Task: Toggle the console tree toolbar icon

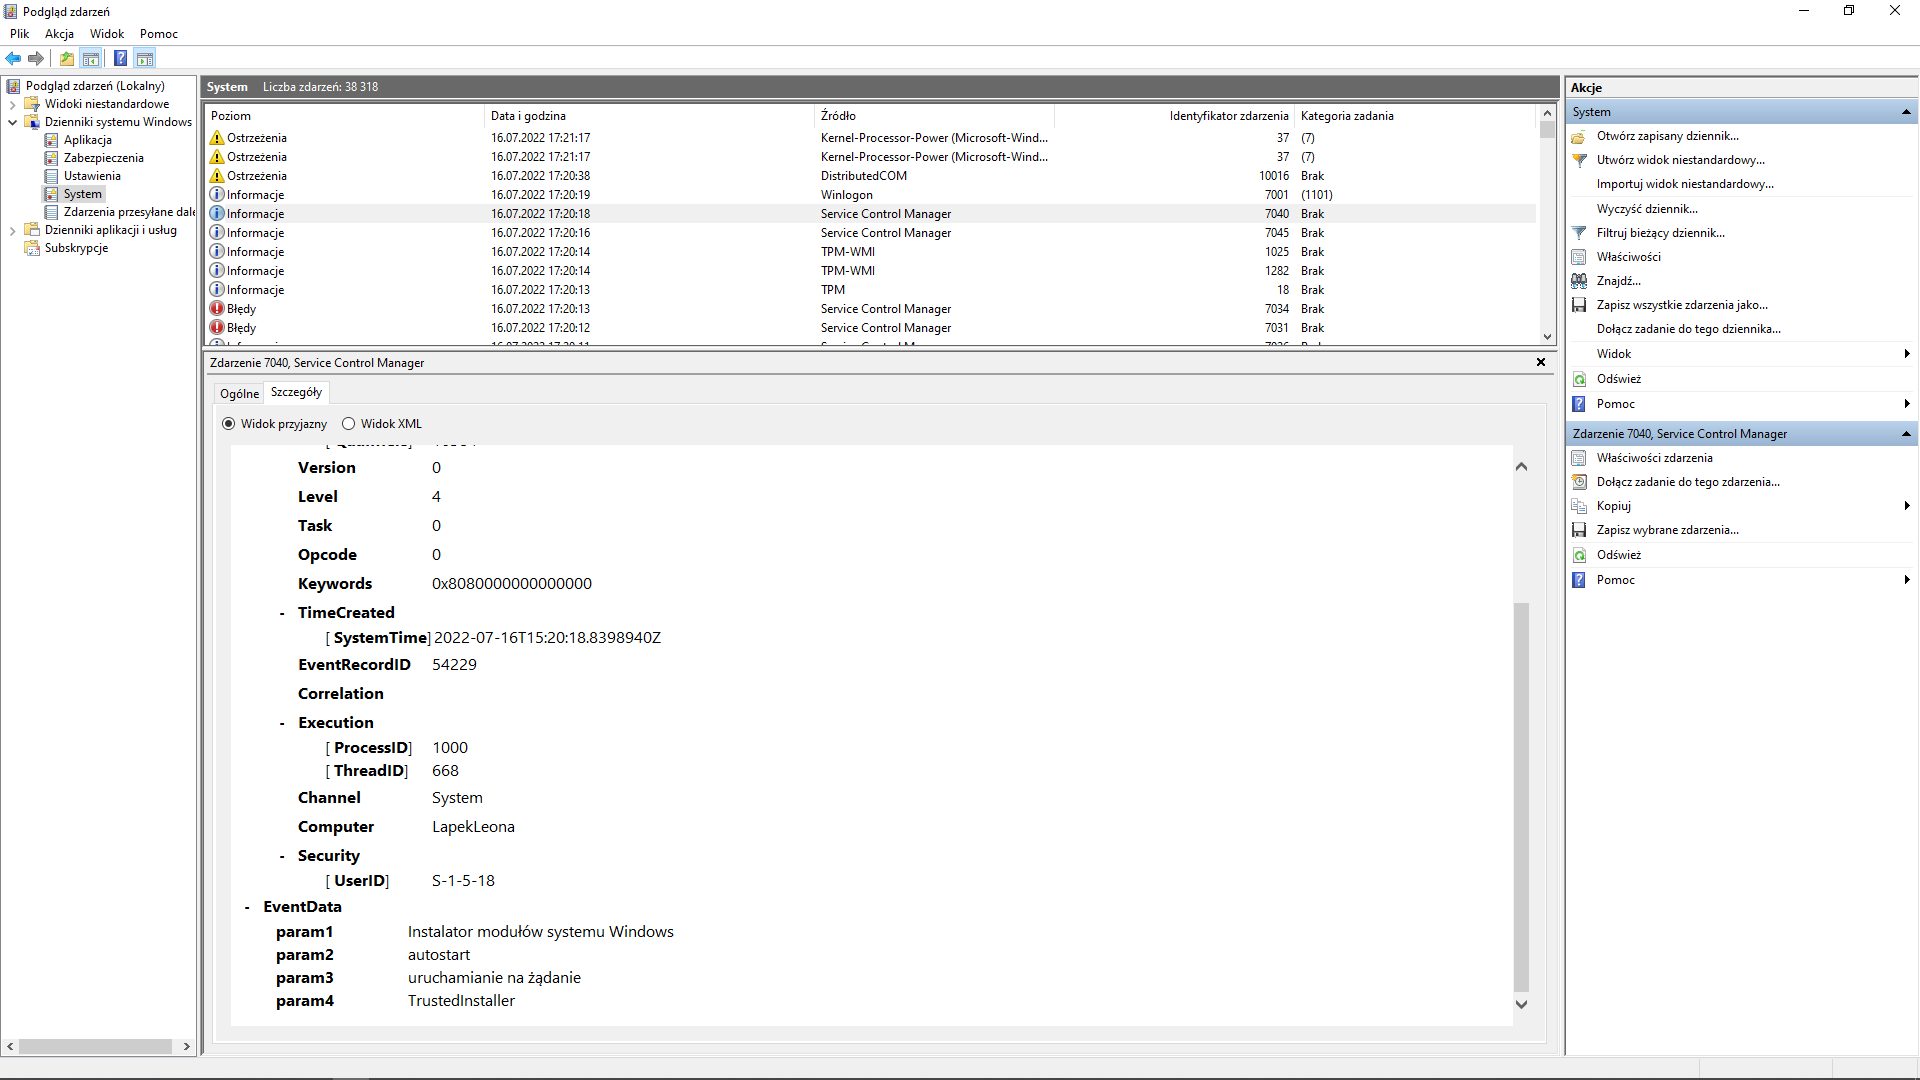Action: pos(91,58)
